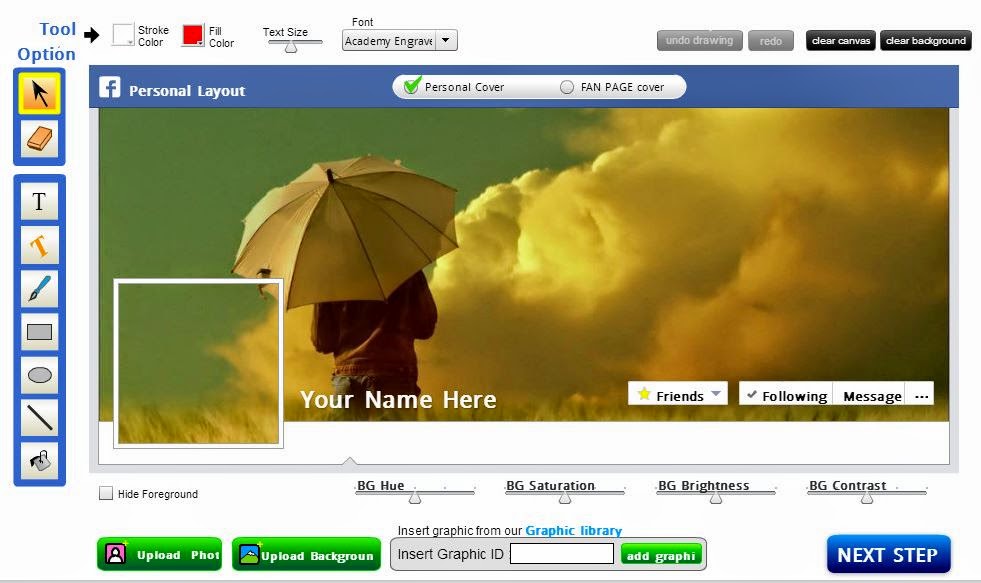Select the Ellipse tool
Screen dimensions: 981x583
tap(39, 375)
